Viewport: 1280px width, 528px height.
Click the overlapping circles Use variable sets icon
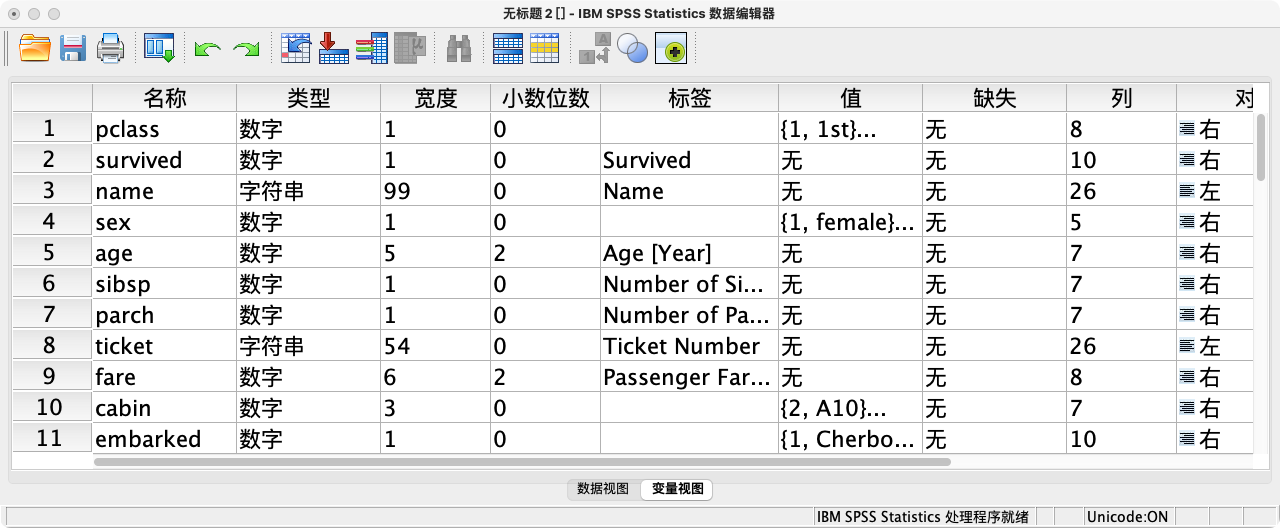(x=632, y=48)
